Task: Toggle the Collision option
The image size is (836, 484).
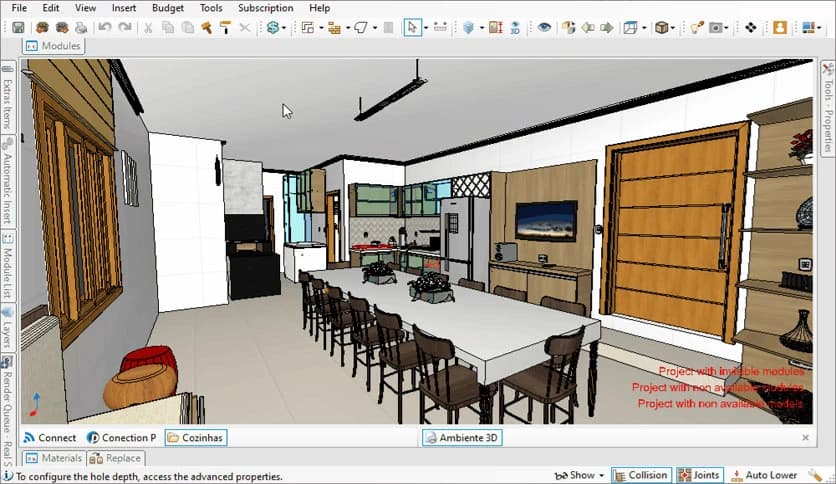Action: point(640,476)
